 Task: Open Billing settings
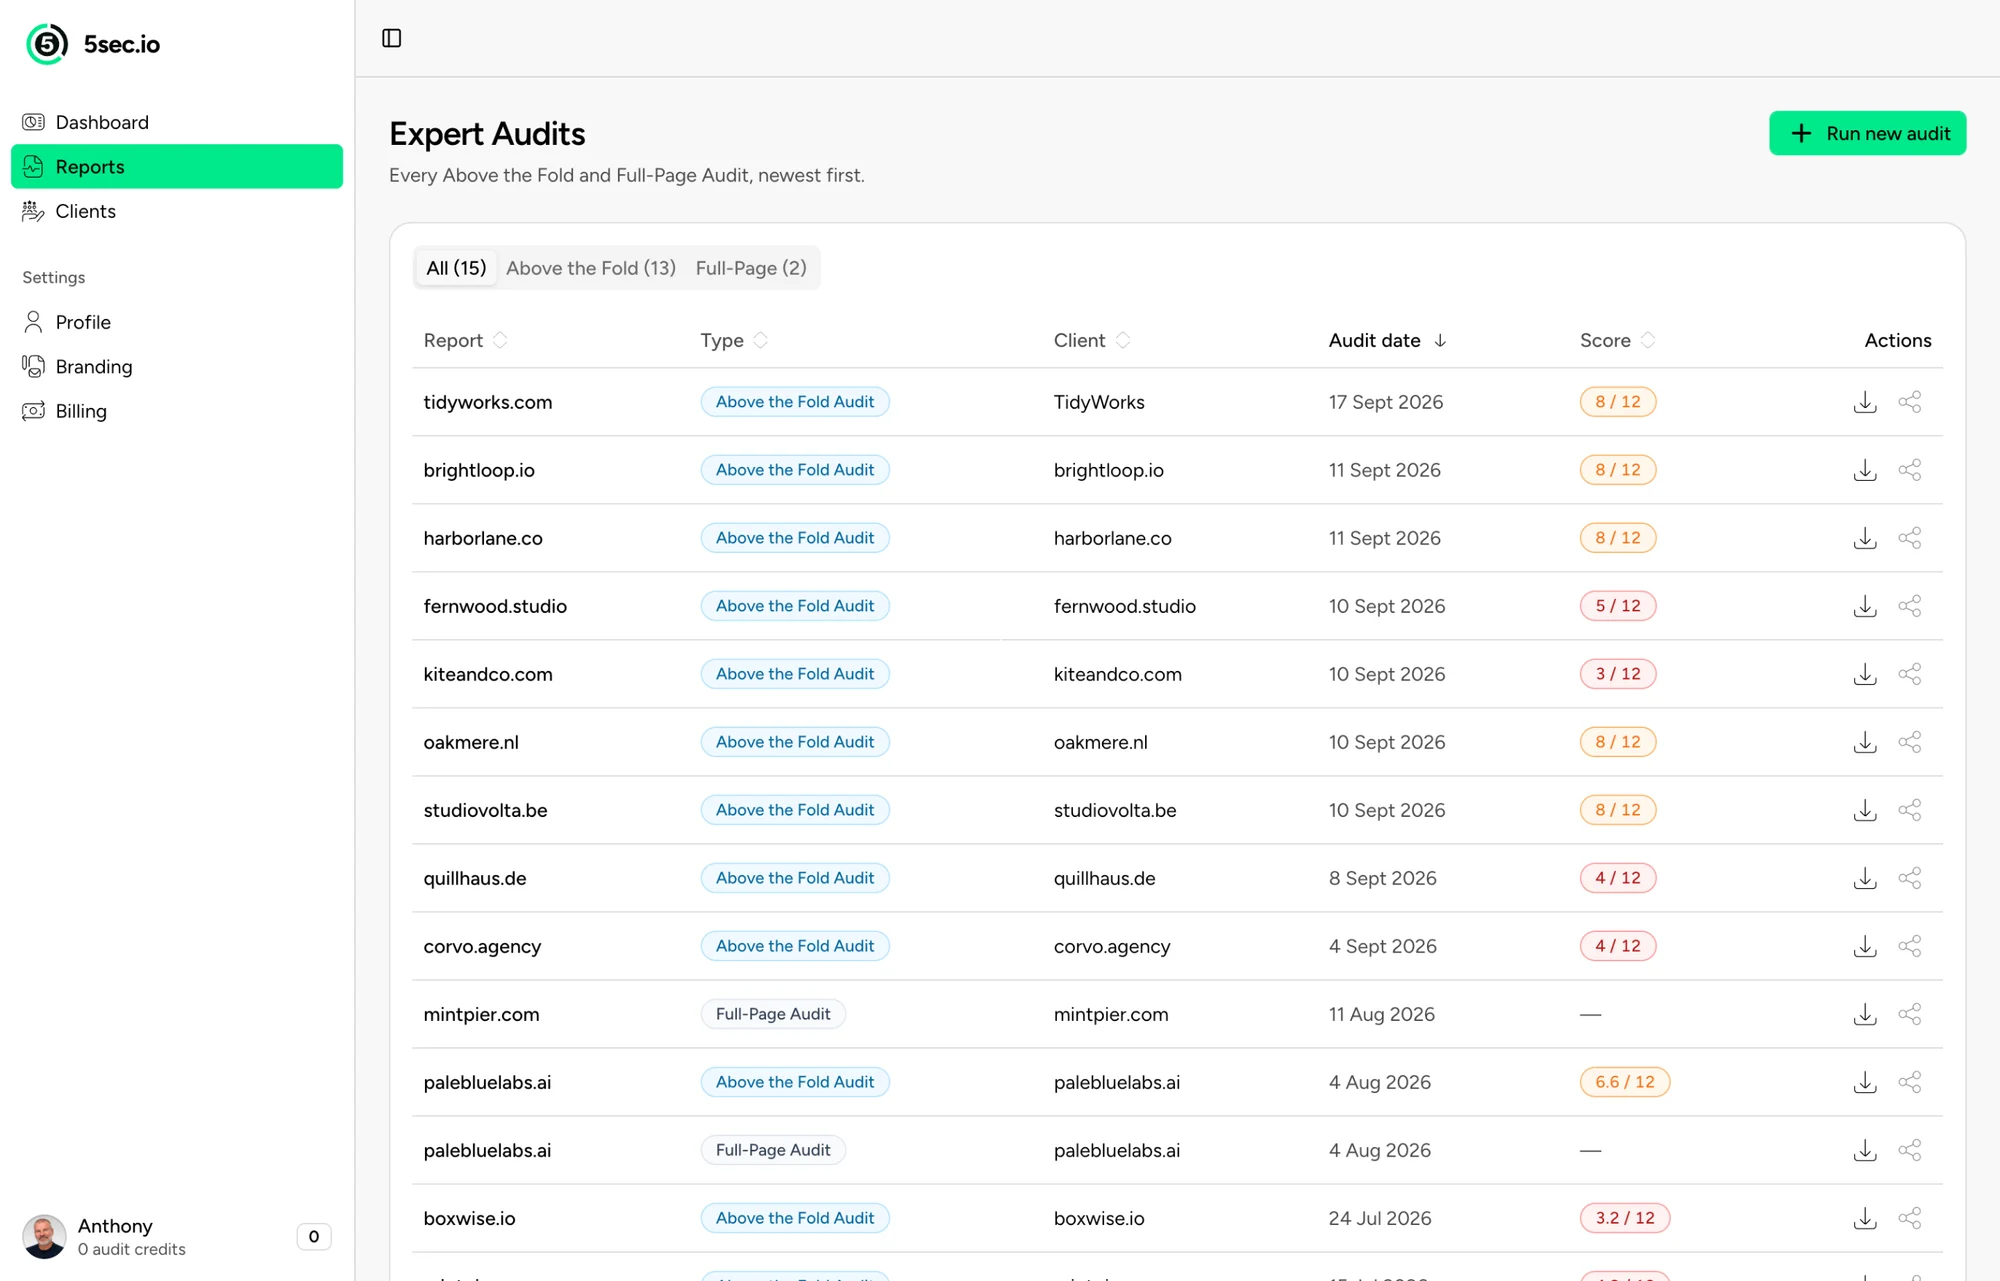click(177, 411)
